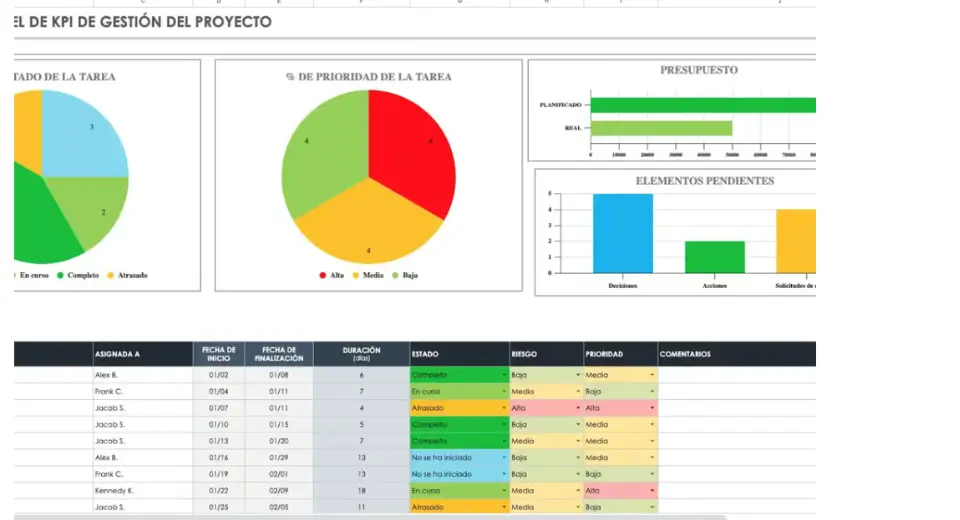
Task: Click the Real budget bar
Action: (661, 128)
